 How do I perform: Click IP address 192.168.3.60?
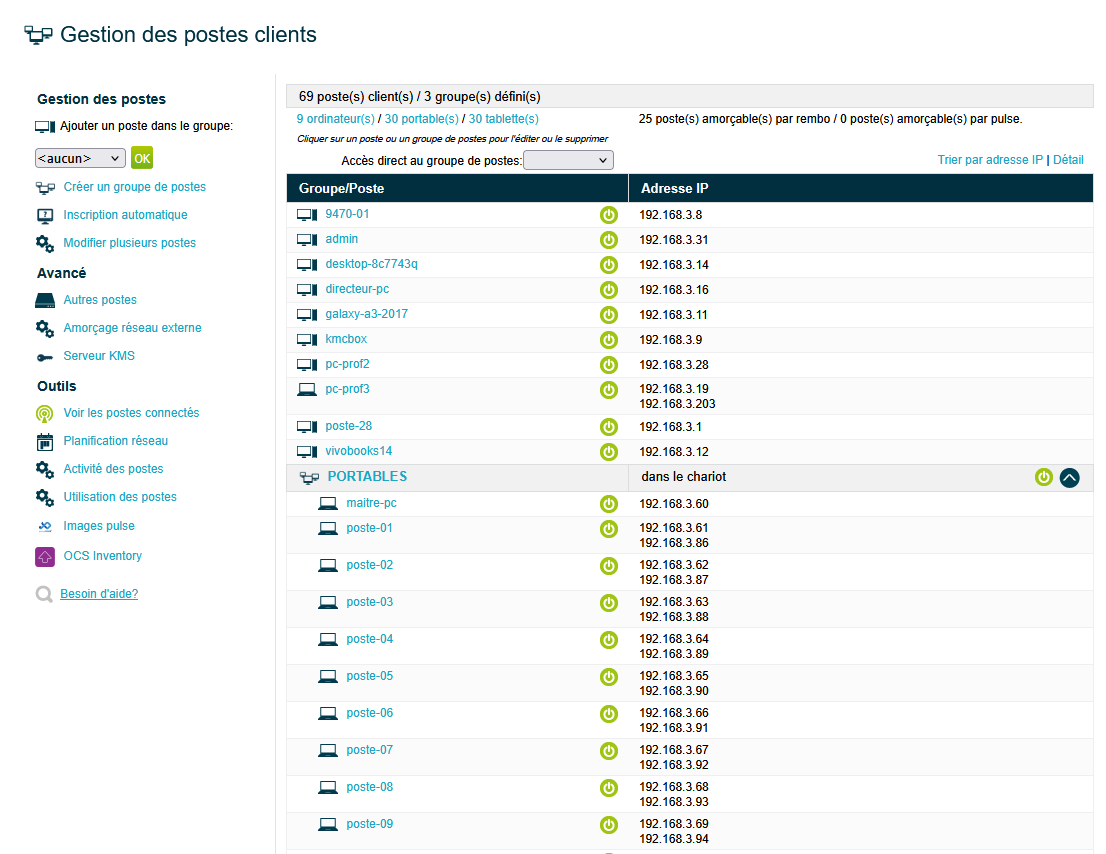coord(674,504)
